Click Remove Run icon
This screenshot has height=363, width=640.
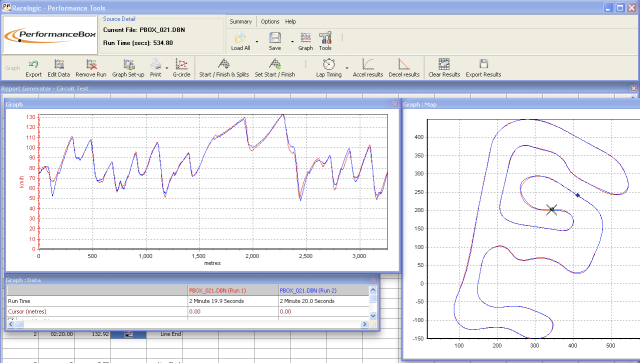click(x=91, y=64)
